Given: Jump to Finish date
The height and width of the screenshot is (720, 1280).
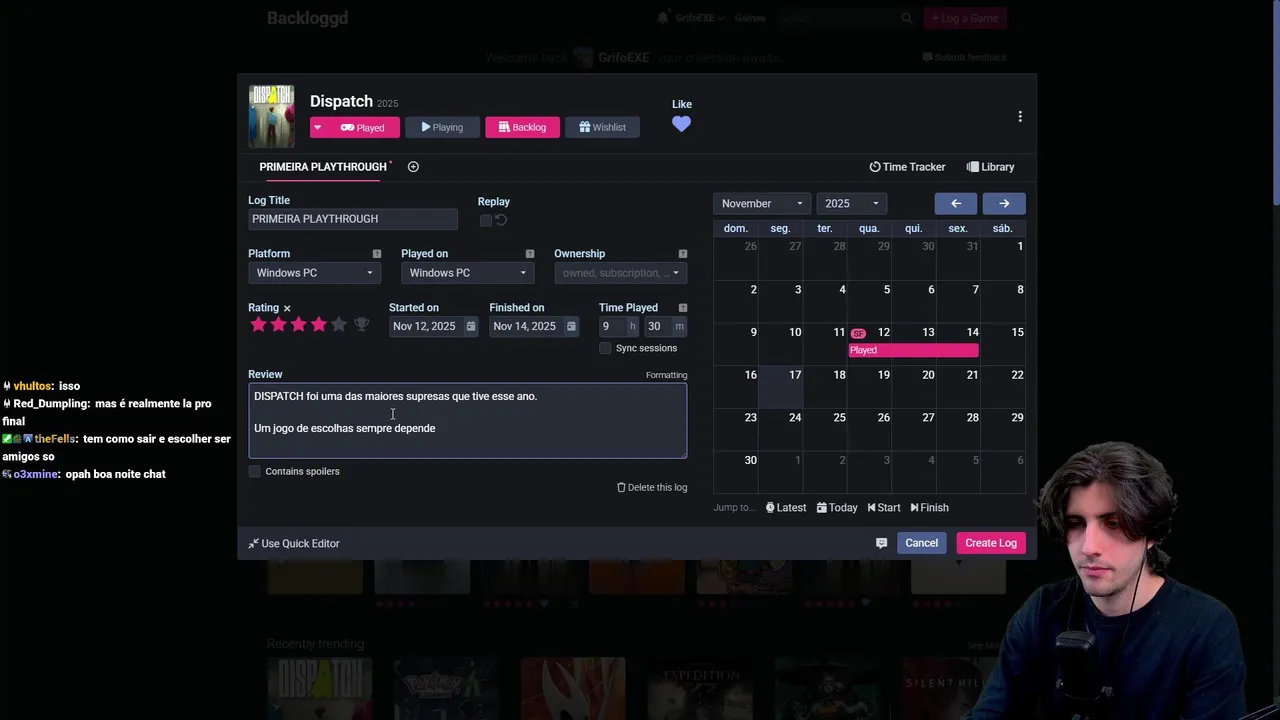Looking at the screenshot, I should click(929, 508).
